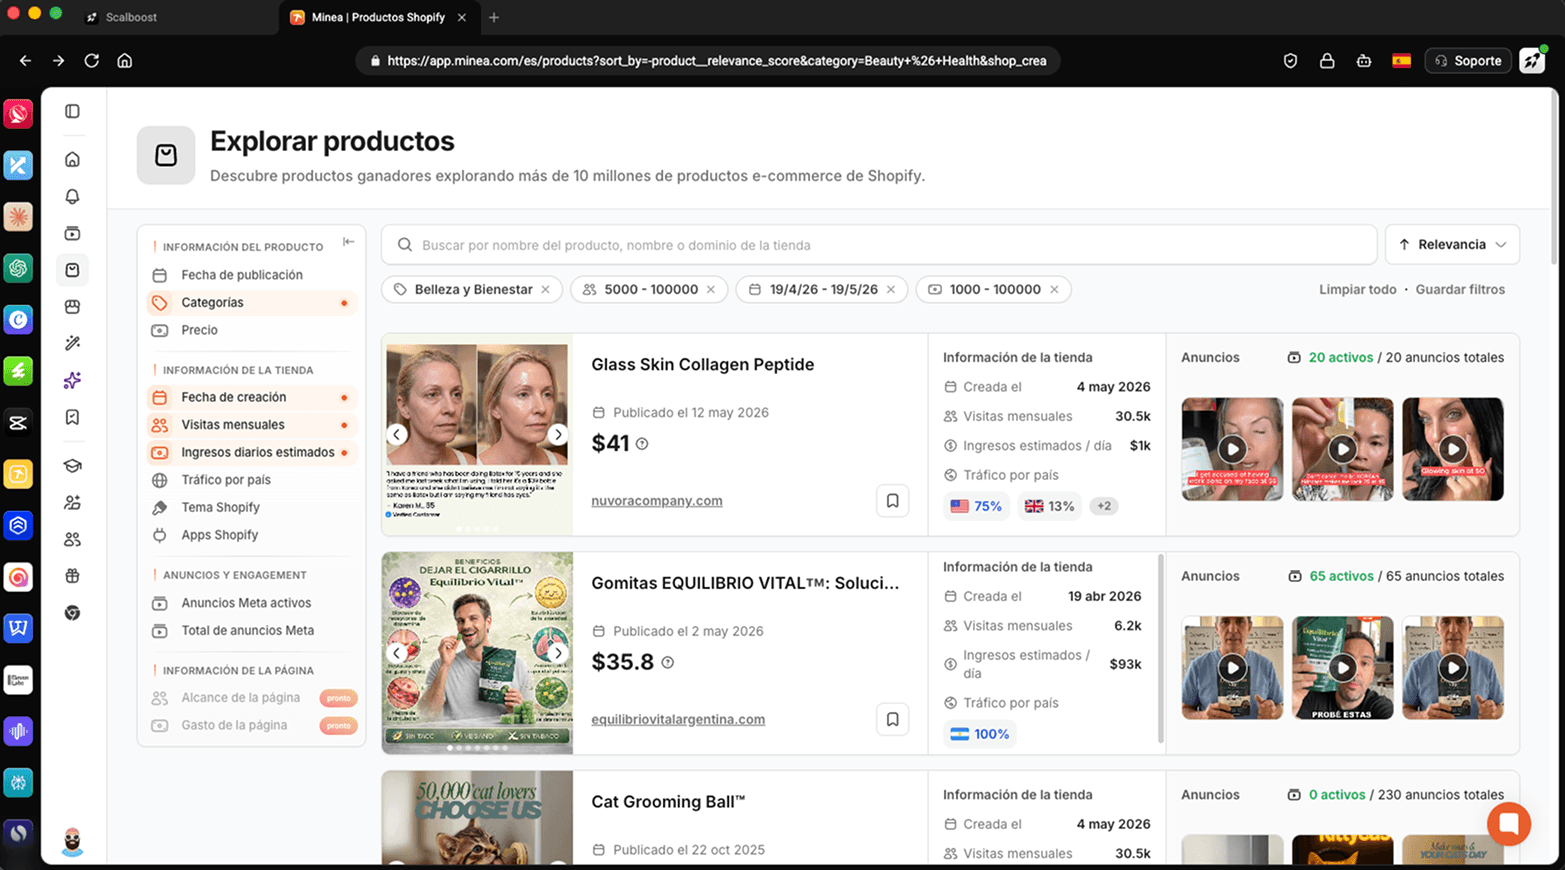Click the info icon beside $41 price
Viewport: 1565px width, 870px height.
(642, 444)
